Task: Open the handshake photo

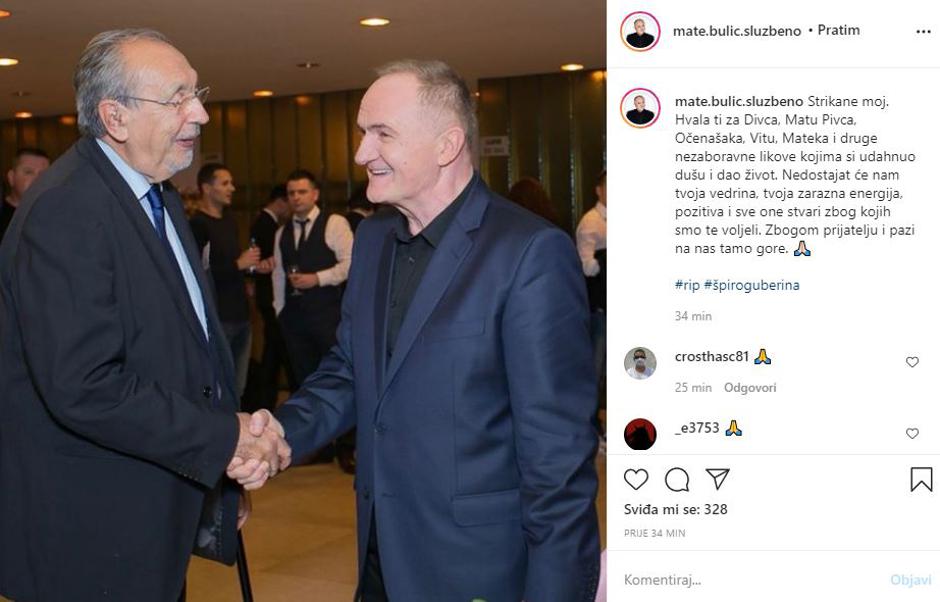Action: (303, 301)
